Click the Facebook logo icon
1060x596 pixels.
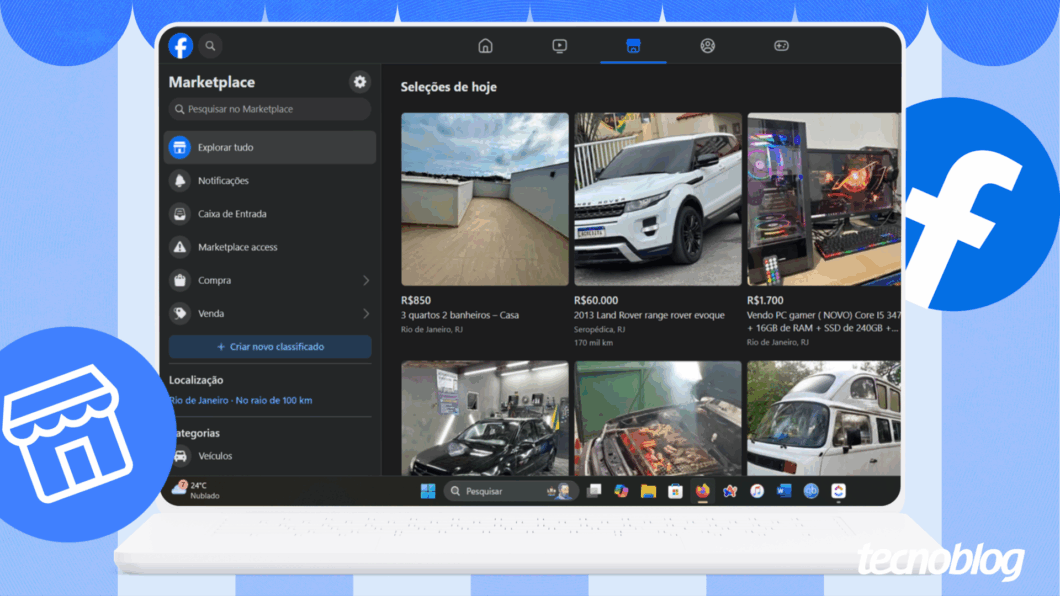click(180, 46)
